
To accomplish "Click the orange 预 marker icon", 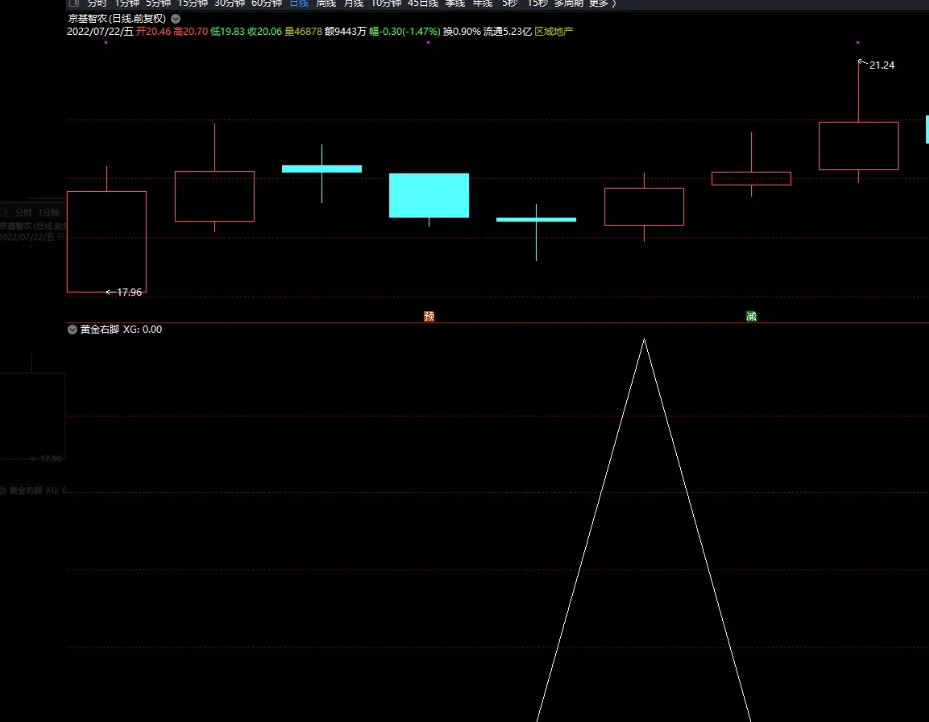I will click(x=429, y=316).
